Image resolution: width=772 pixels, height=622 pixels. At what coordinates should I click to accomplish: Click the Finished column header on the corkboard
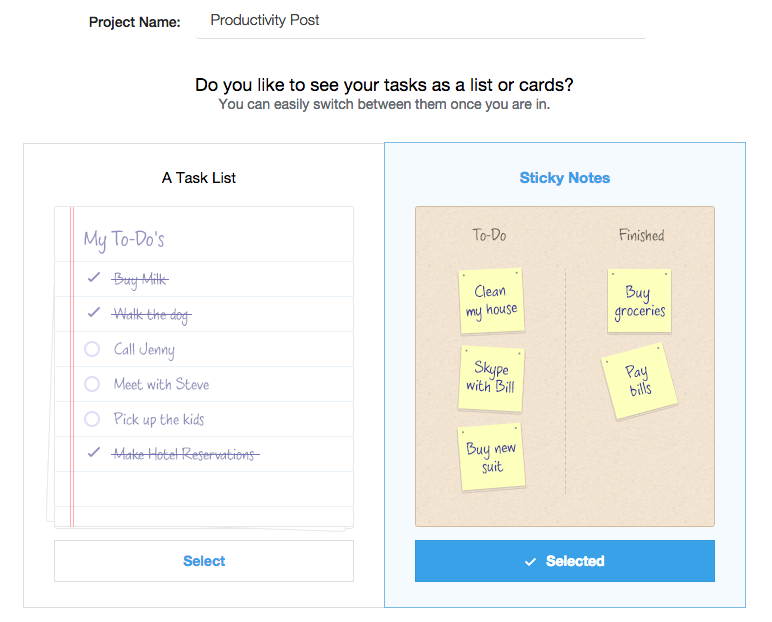coord(641,236)
